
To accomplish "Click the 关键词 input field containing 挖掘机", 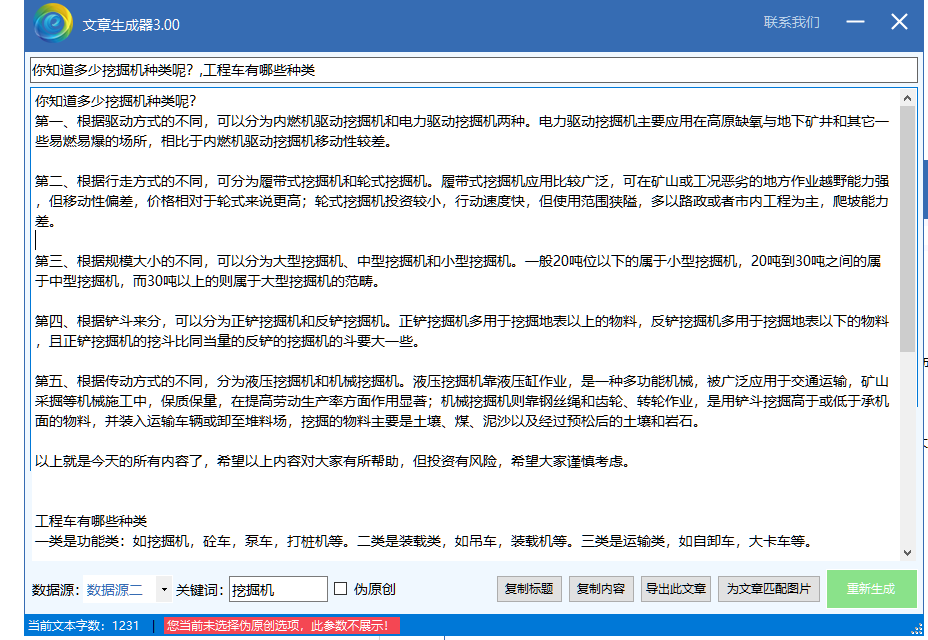I will point(278,589).
